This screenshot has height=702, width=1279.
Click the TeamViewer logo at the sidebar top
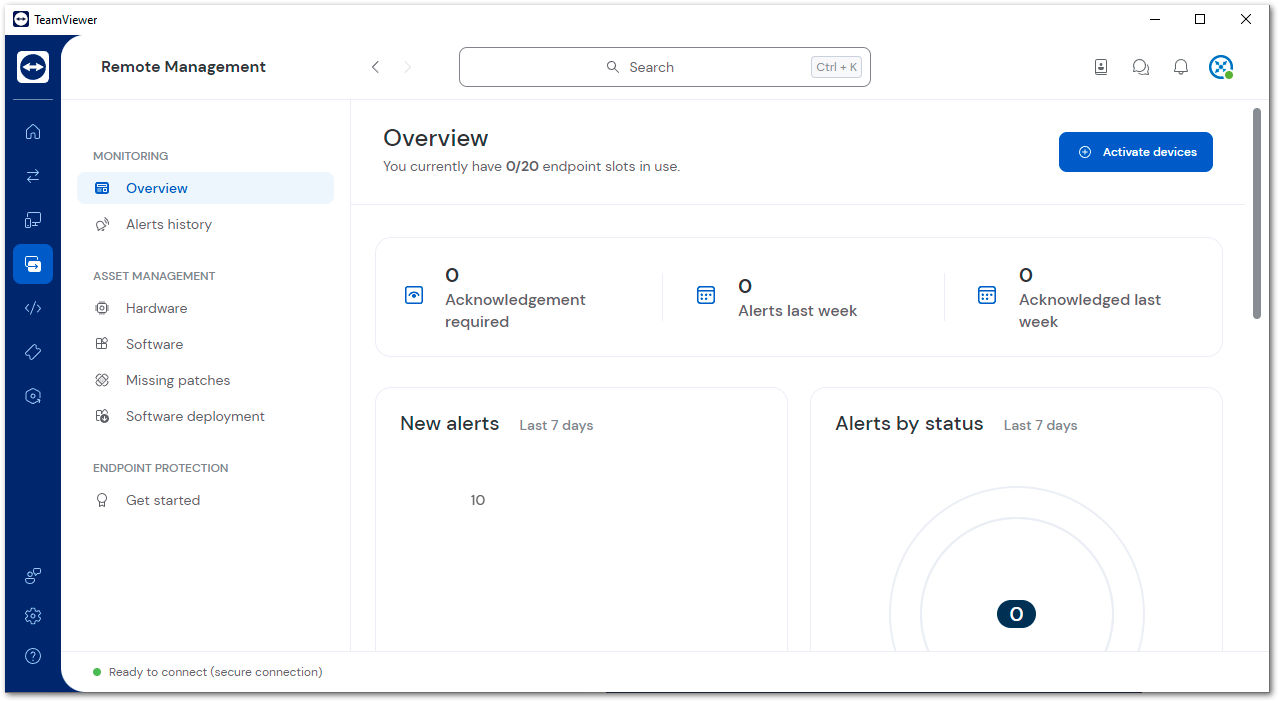[33, 66]
